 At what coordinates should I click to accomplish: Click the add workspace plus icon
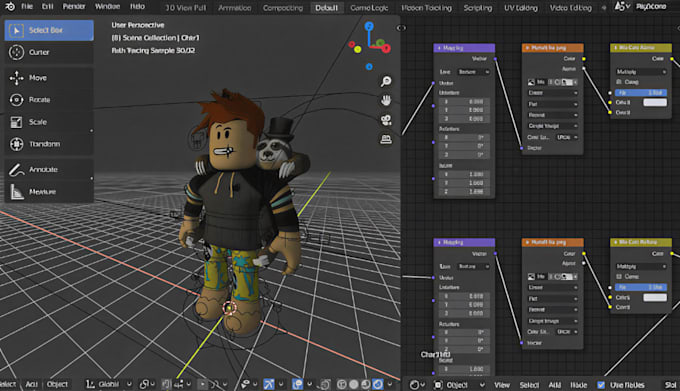pos(603,8)
